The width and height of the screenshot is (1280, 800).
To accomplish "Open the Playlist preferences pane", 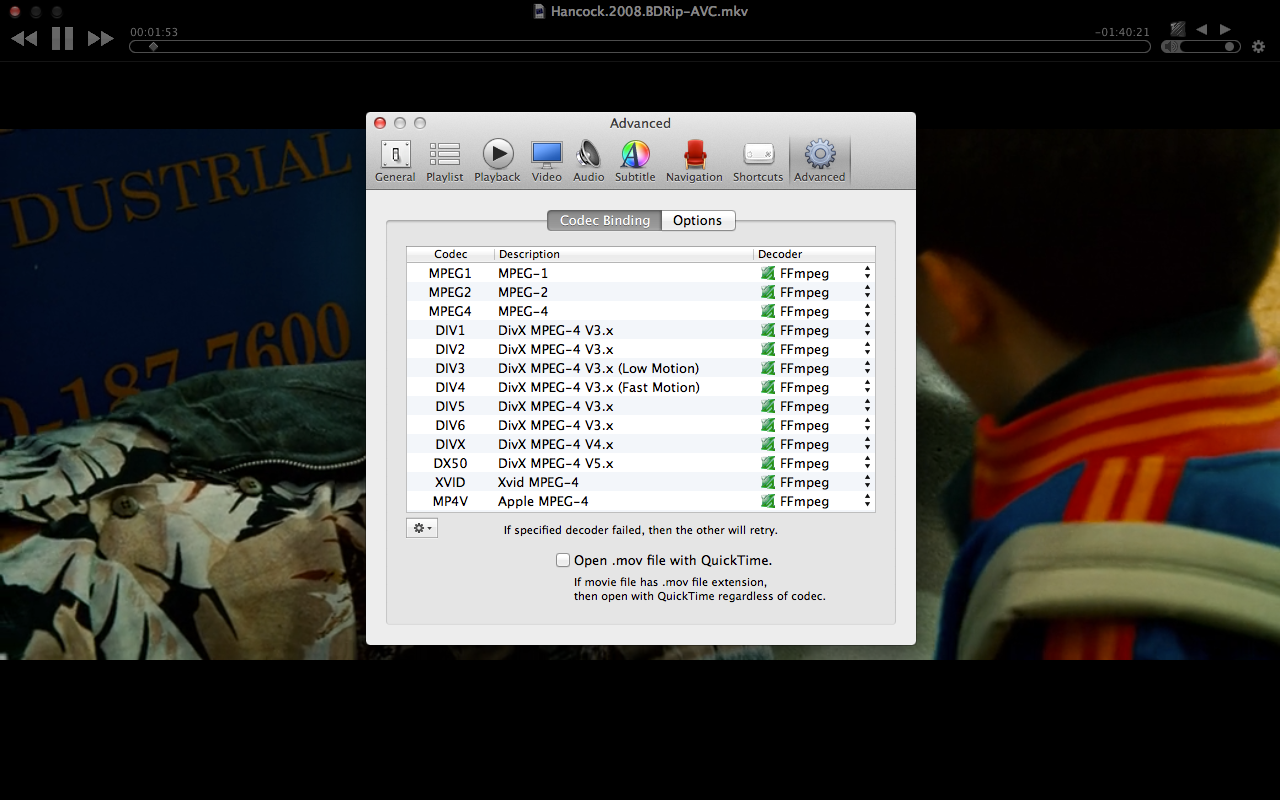I will click(444, 161).
